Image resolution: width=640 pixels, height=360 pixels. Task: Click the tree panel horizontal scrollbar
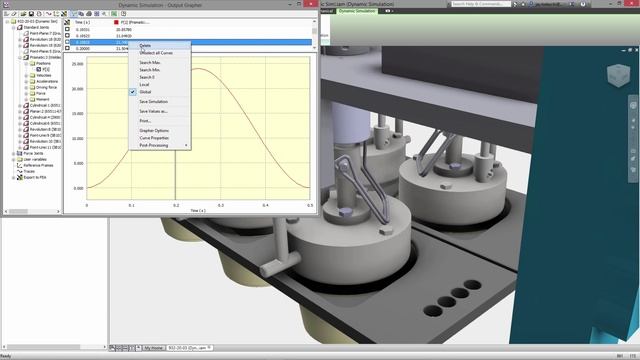coord(33,211)
